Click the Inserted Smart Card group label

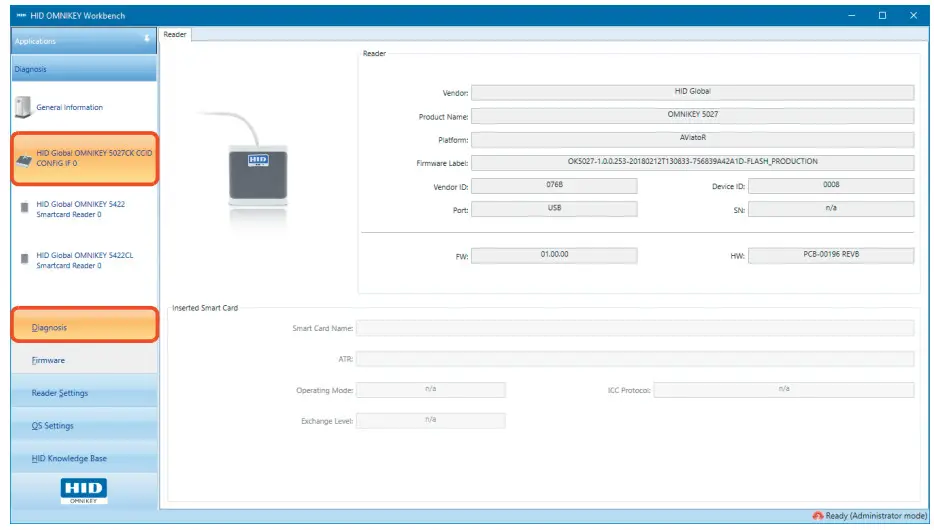[x=205, y=308]
